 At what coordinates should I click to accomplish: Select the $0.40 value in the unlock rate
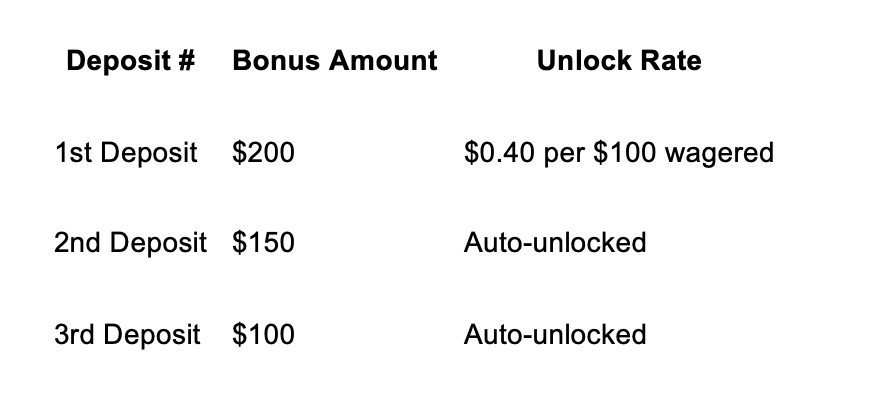tap(499, 153)
